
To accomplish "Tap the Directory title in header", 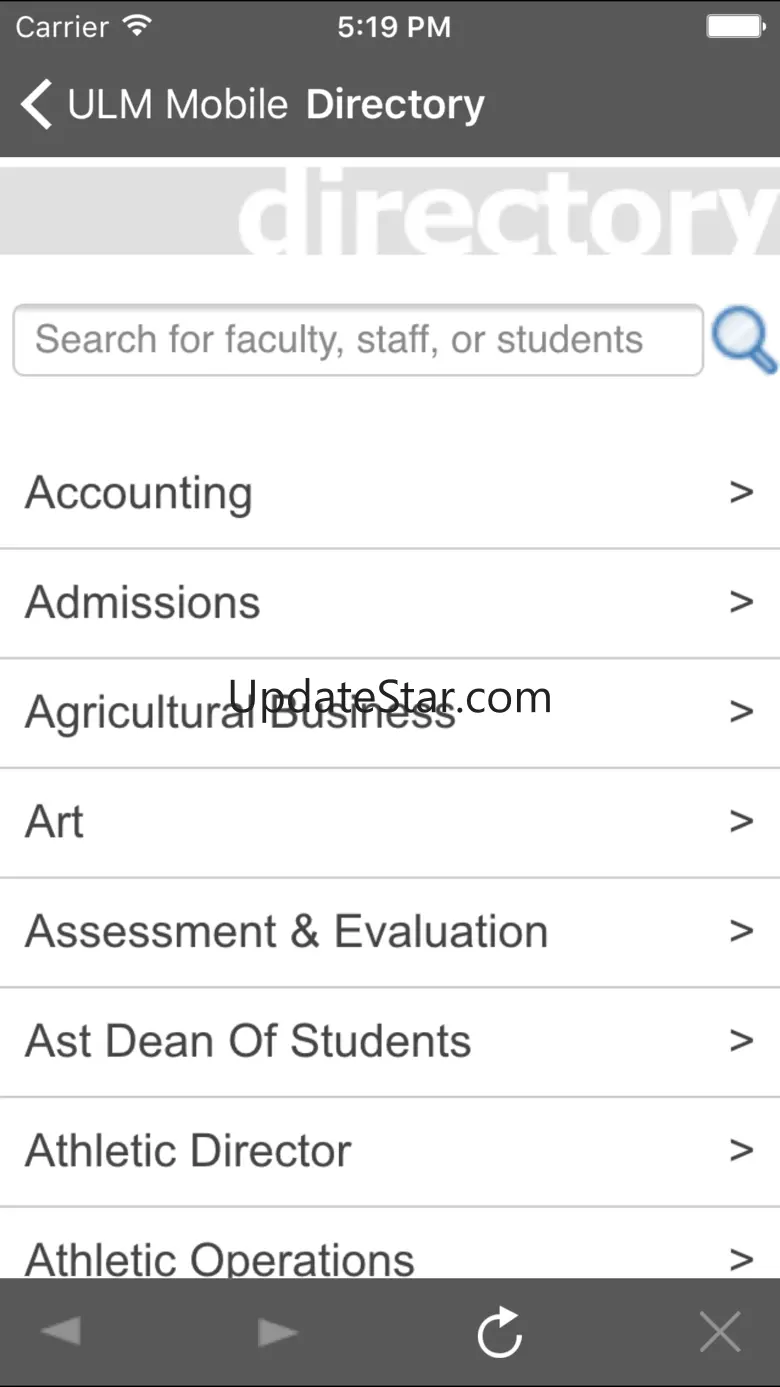I will (395, 105).
